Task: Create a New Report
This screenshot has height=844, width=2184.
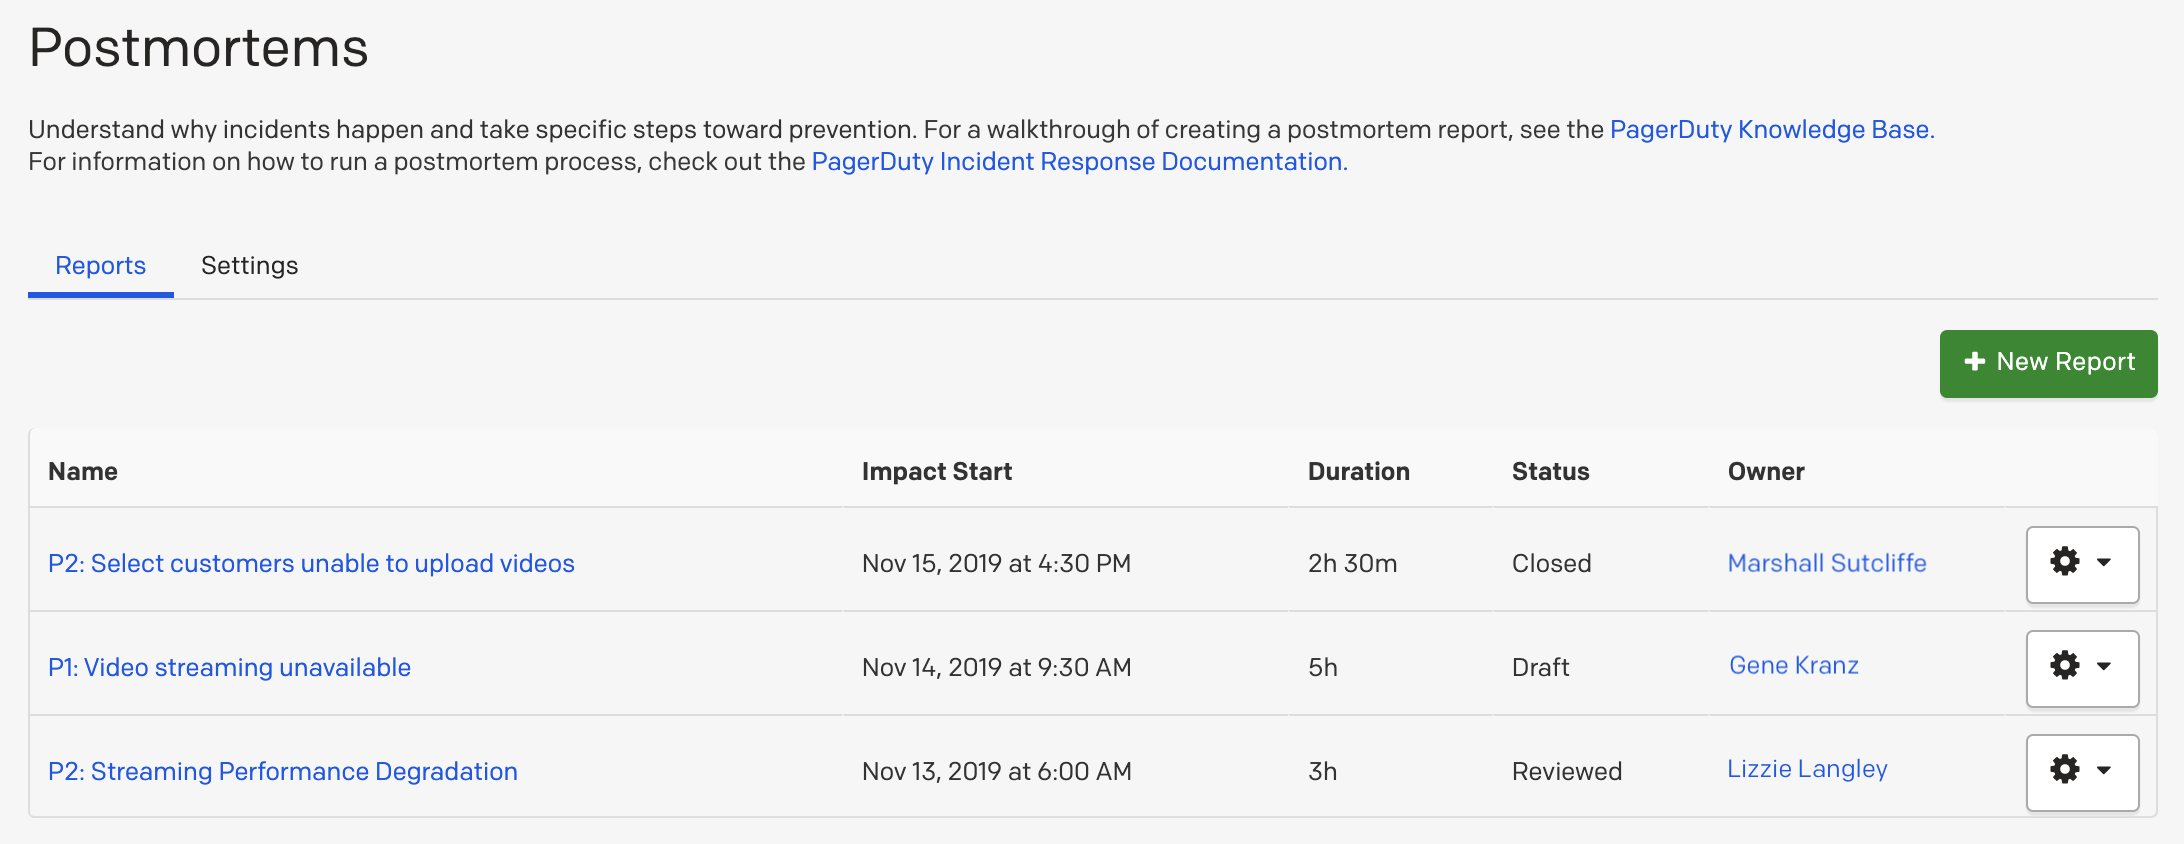Action: click(2048, 363)
